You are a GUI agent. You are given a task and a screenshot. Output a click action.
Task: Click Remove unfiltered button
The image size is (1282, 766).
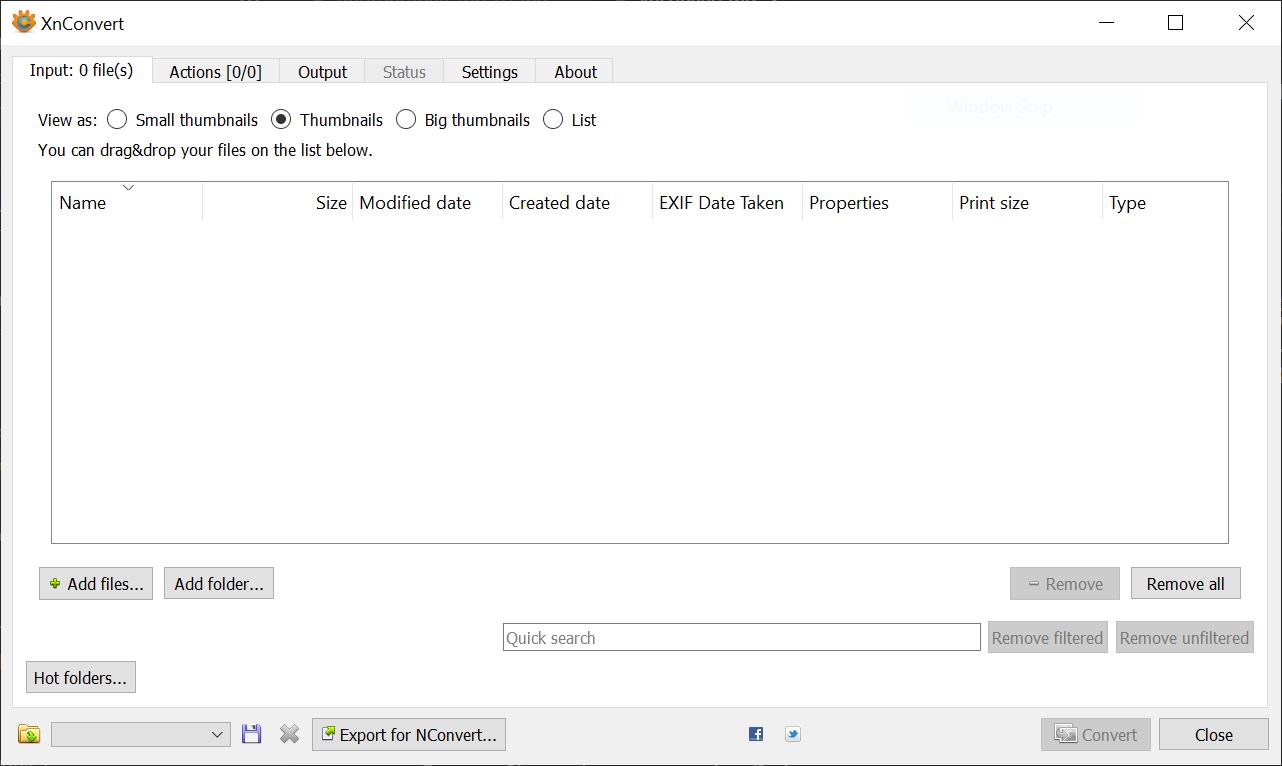tap(1184, 638)
